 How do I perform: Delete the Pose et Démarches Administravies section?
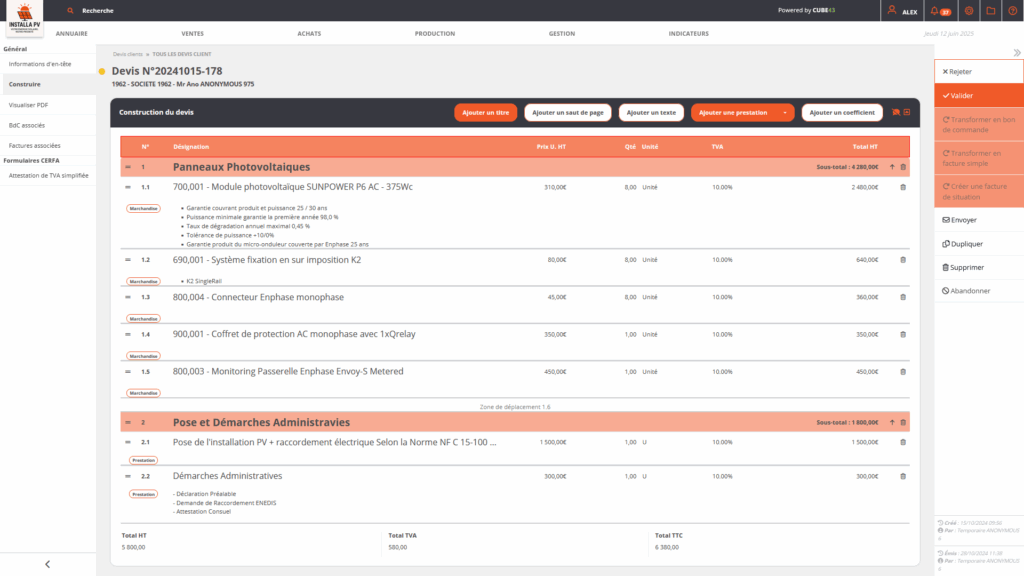click(x=903, y=423)
